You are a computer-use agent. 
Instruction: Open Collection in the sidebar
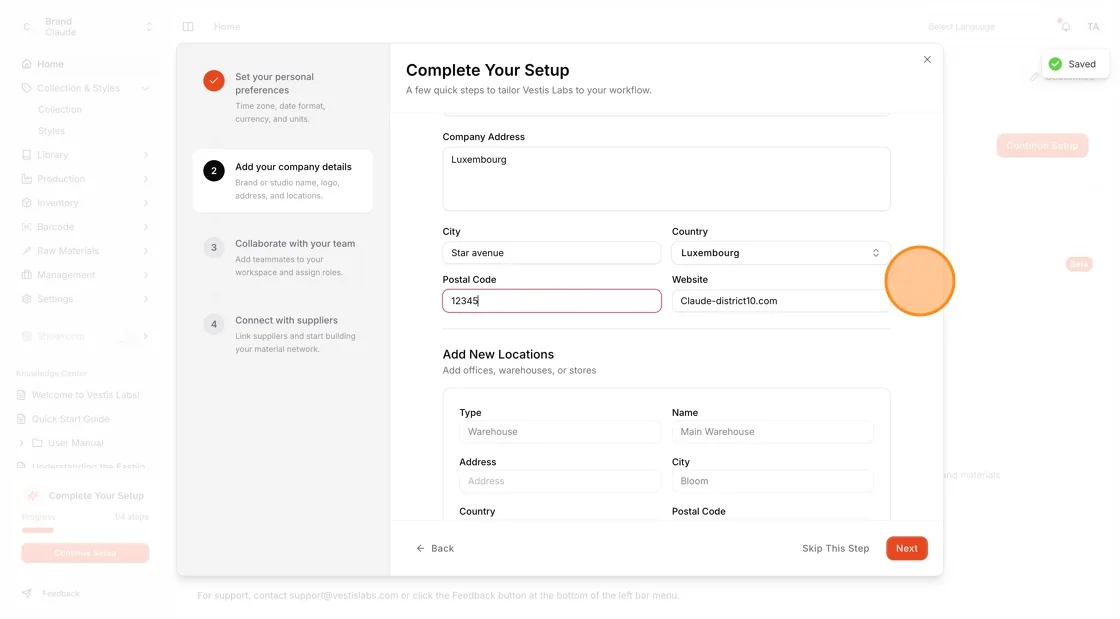click(x=60, y=109)
